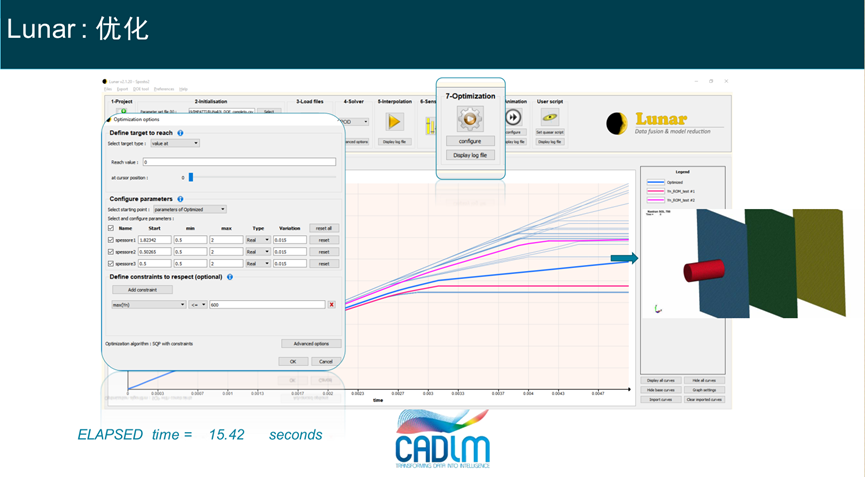This screenshot has width=865, height=477.
Task: Show info for Configure parameters
Action: (x=180, y=199)
